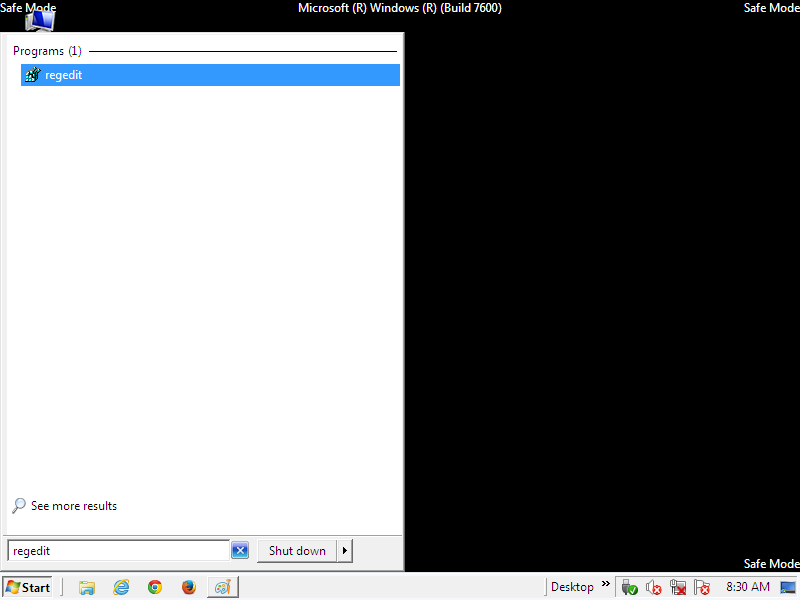Screen dimensions: 800x600
Task: Launch Internet Explorer from the taskbar
Action: coord(121,587)
